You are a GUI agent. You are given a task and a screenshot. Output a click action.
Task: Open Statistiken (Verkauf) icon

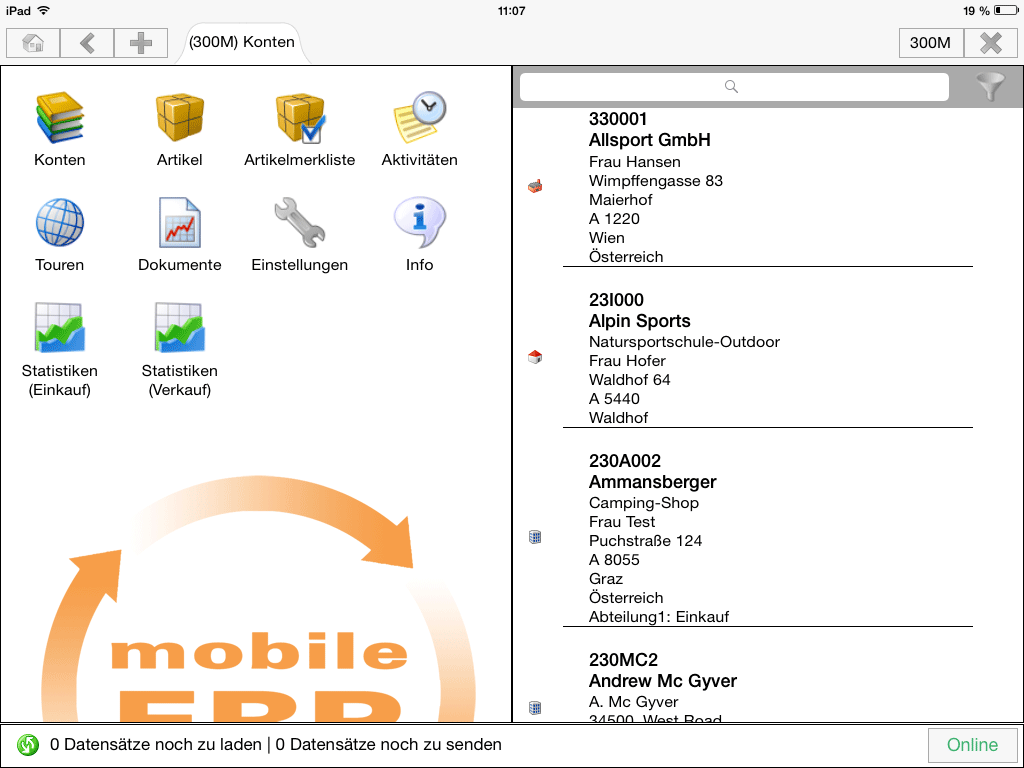(180, 327)
